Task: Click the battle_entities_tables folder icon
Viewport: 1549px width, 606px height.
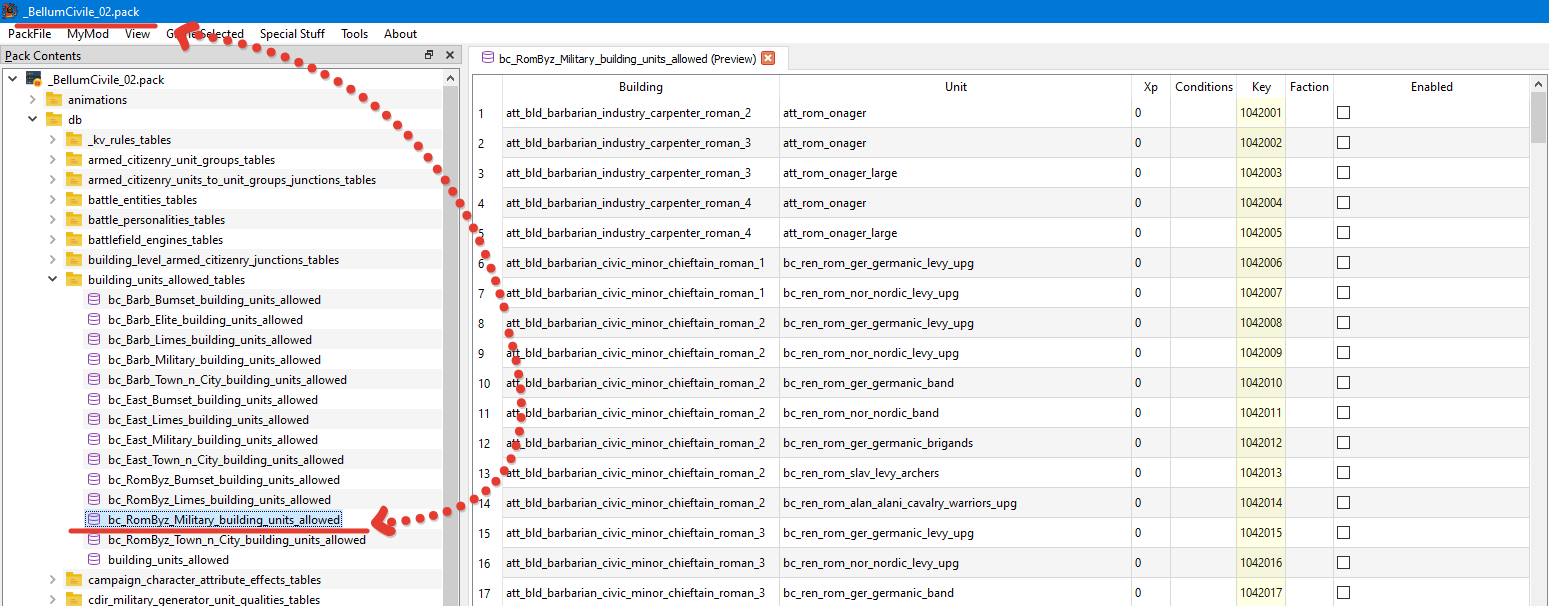Action: point(74,200)
